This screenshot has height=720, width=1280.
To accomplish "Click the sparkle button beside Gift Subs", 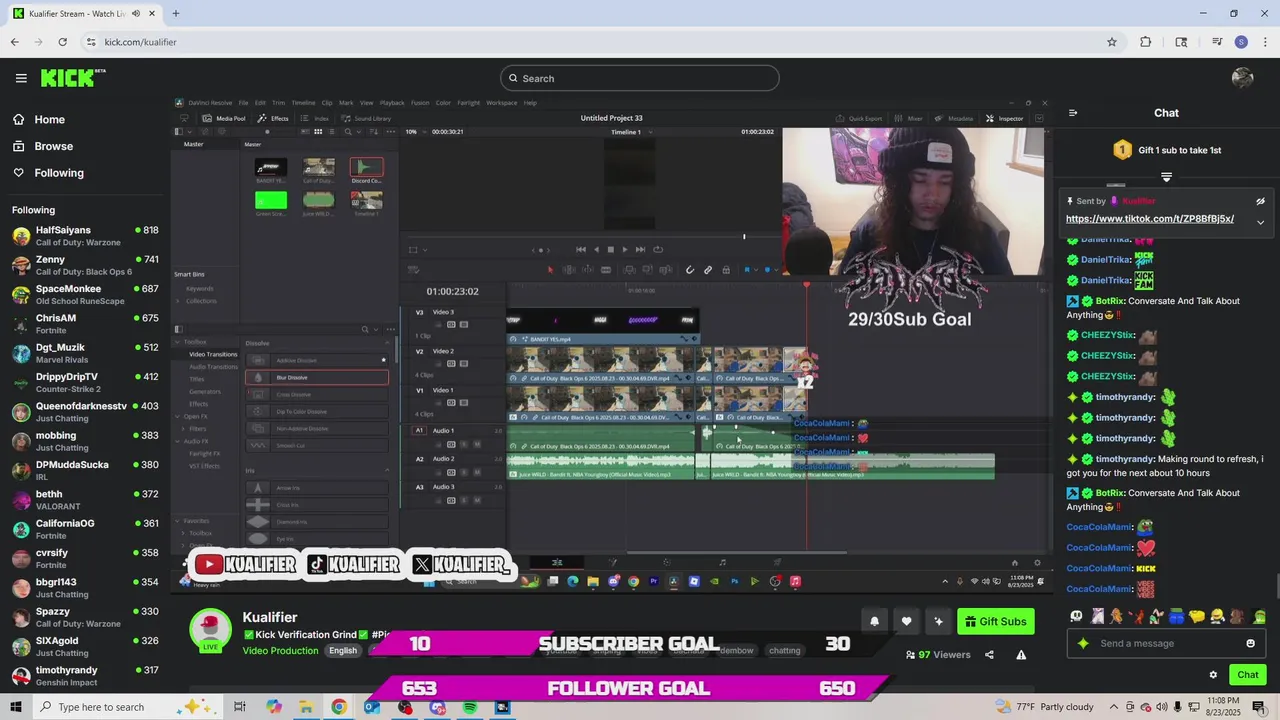I will pyautogui.click(x=938, y=621).
